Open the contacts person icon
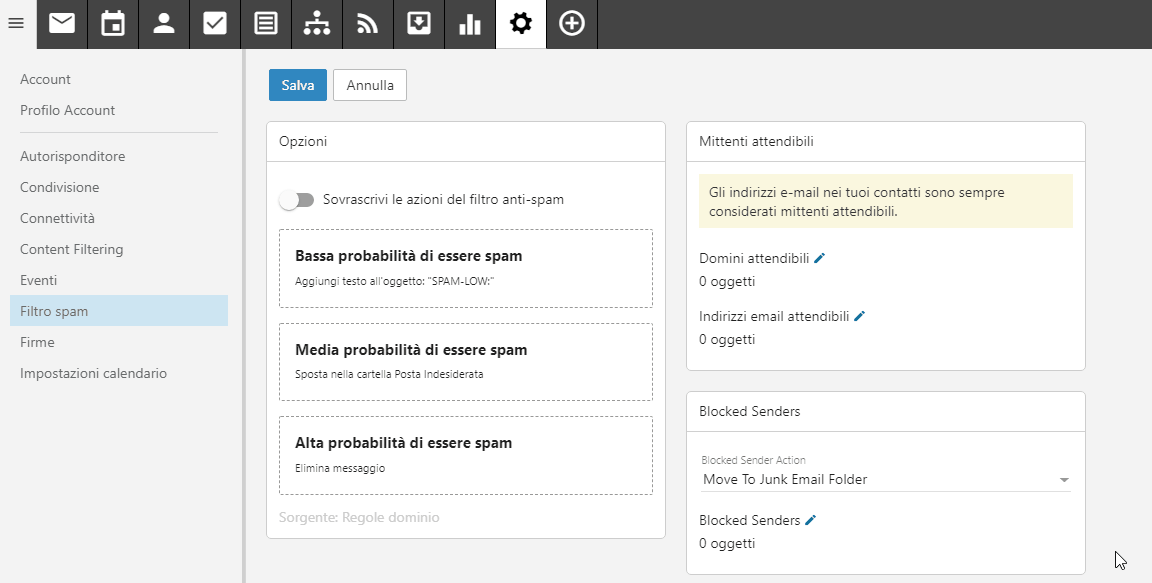 click(164, 24)
